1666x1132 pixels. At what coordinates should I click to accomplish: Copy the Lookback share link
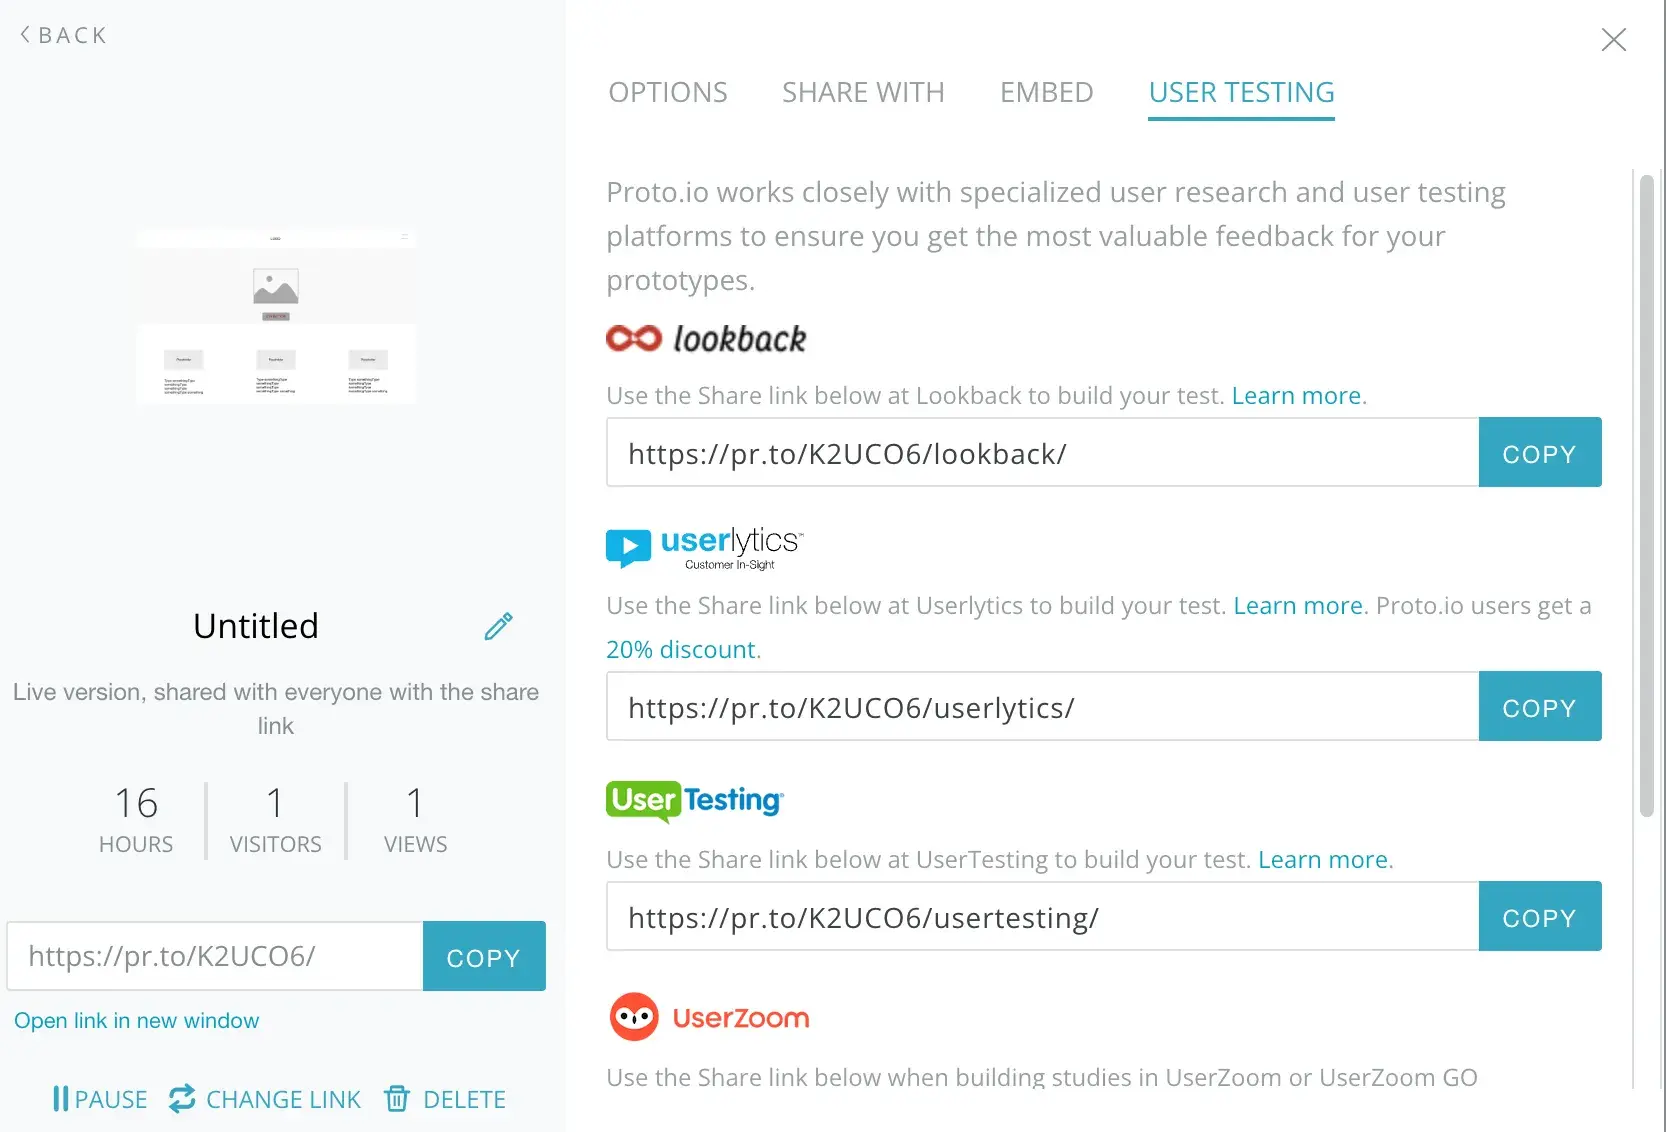click(1539, 453)
